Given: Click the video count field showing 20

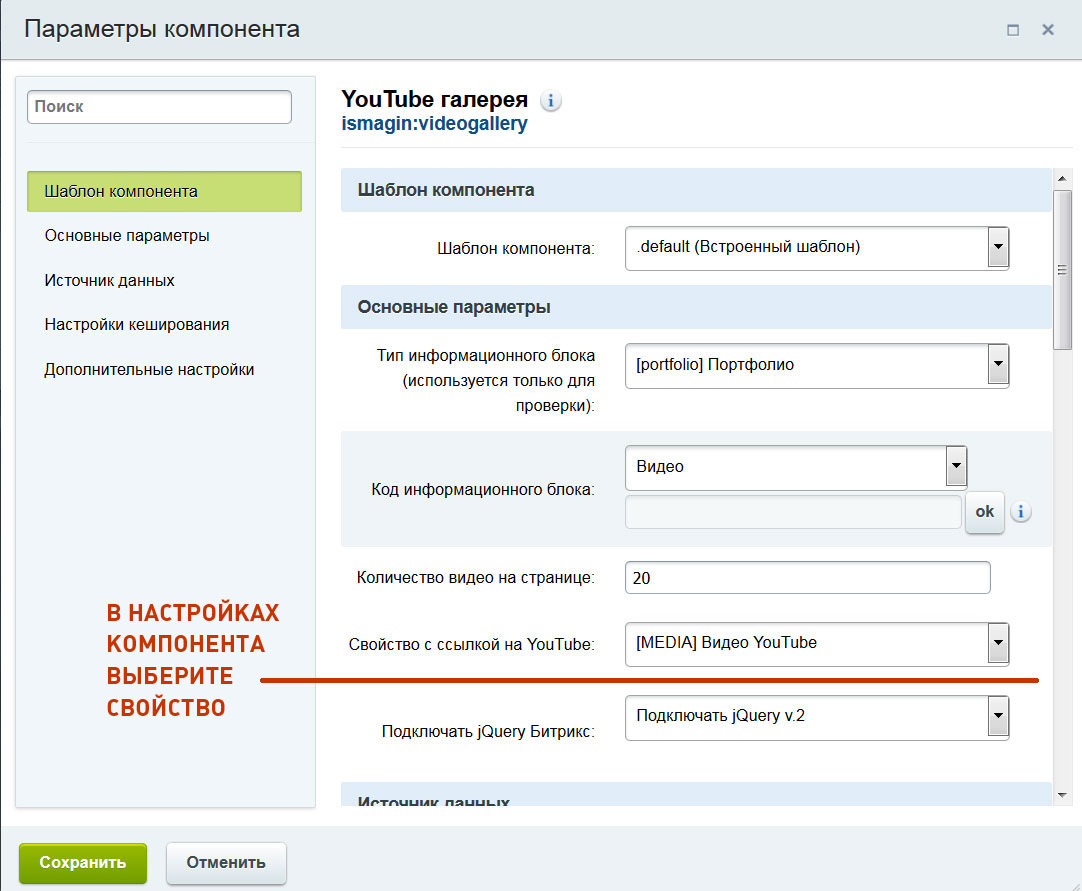Looking at the screenshot, I should pos(806,577).
